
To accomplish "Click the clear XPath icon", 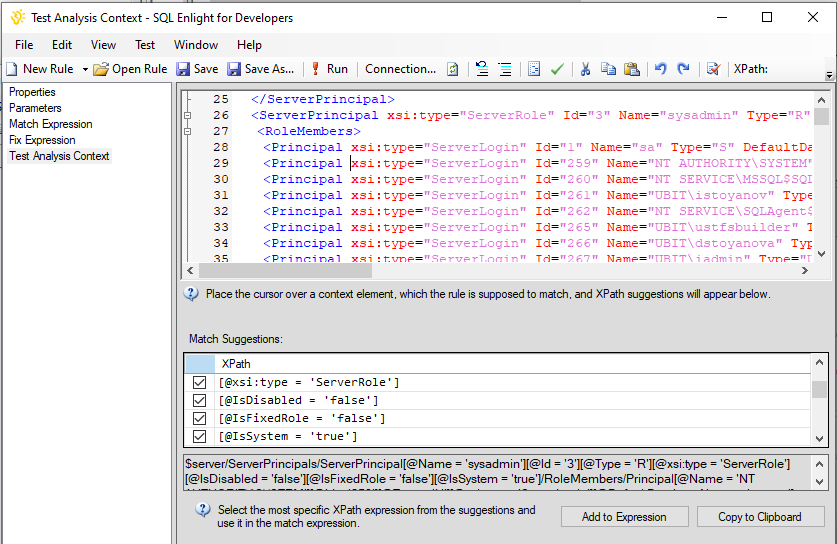I will coord(713,69).
